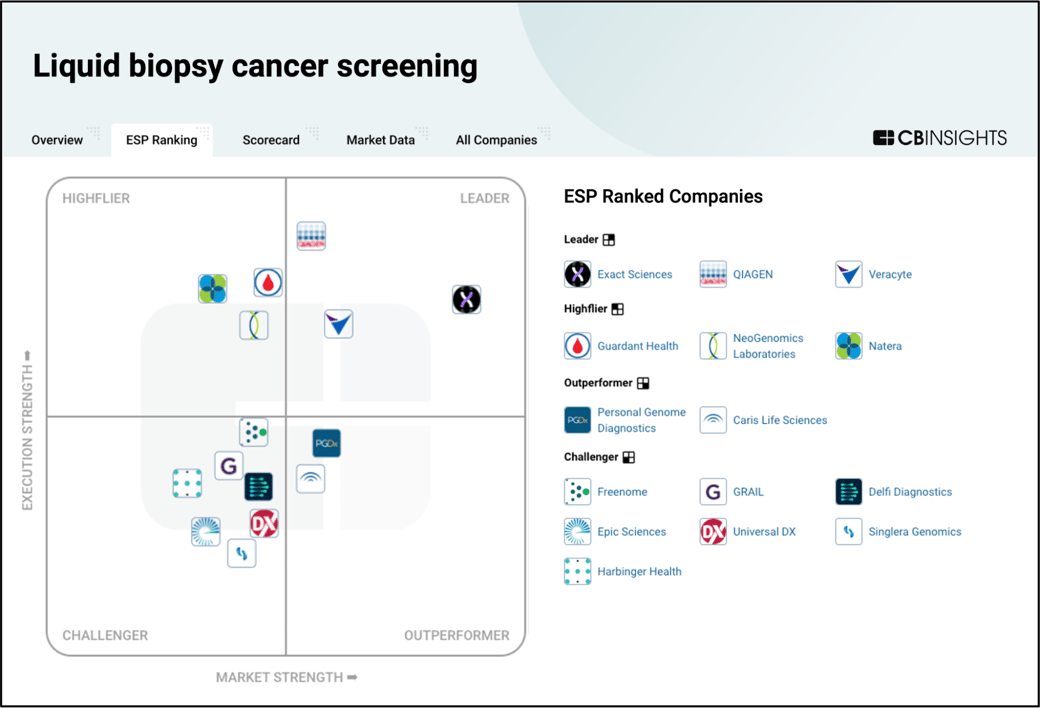
Task: Click the Highflier quadrant icon beside its heading
Action: click(x=618, y=309)
